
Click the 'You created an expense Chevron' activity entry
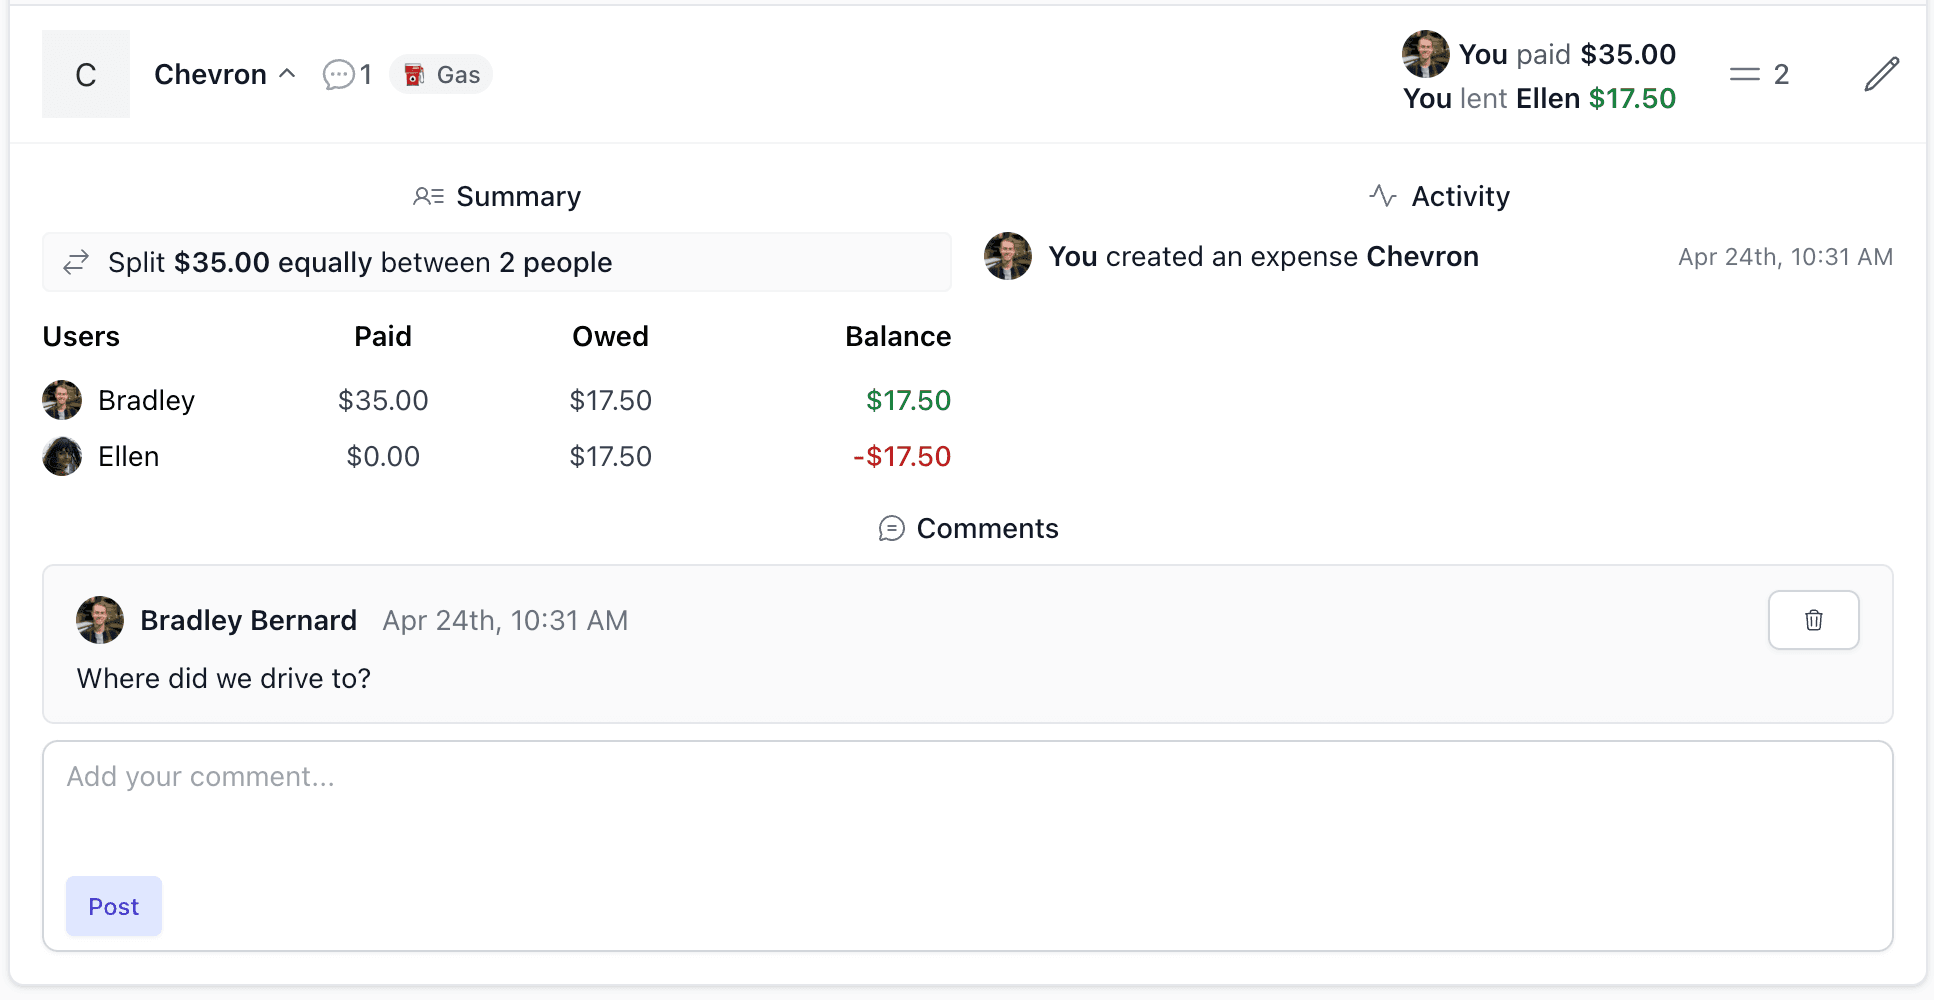tap(1263, 257)
